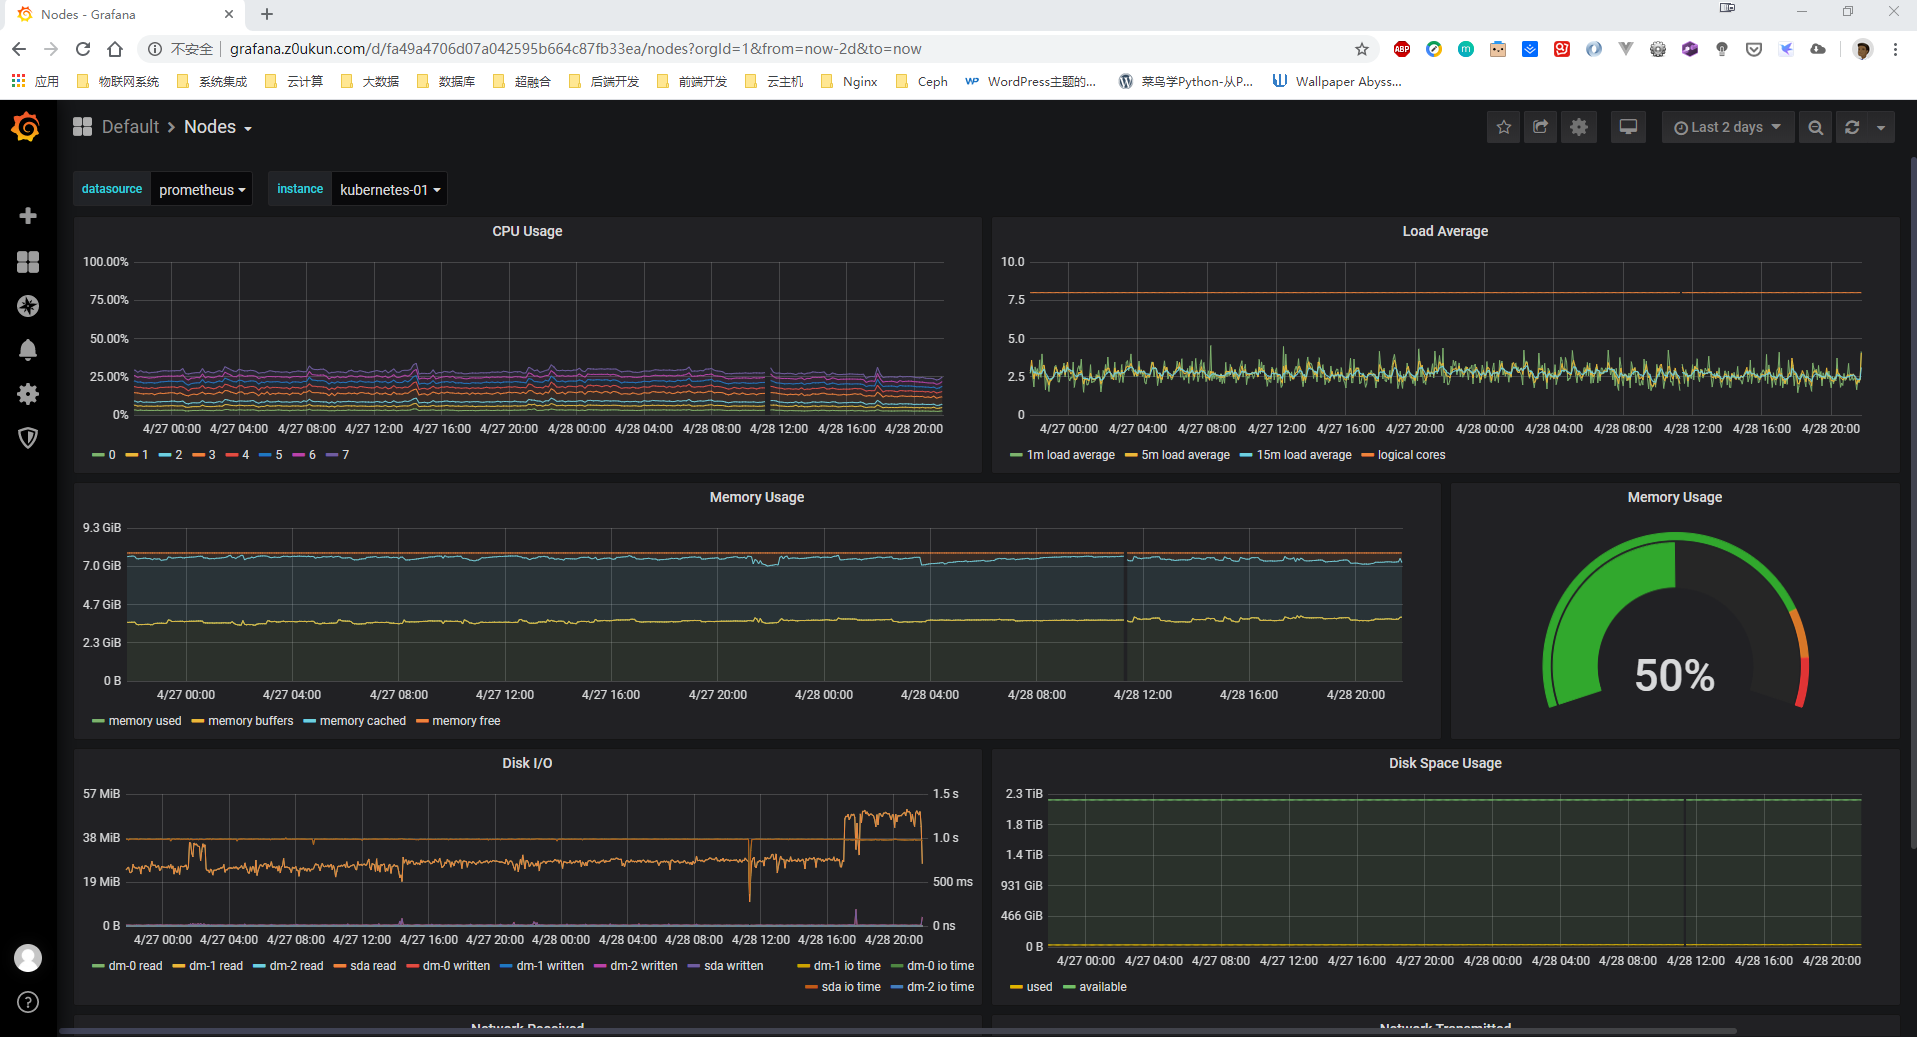The height and width of the screenshot is (1037, 1917).
Task: Close the Nodes - Grafana tab
Action: coord(229,14)
